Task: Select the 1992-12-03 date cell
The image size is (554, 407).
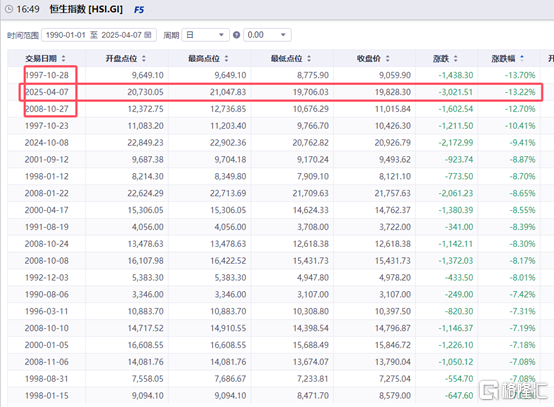Action: tap(47, 278)
